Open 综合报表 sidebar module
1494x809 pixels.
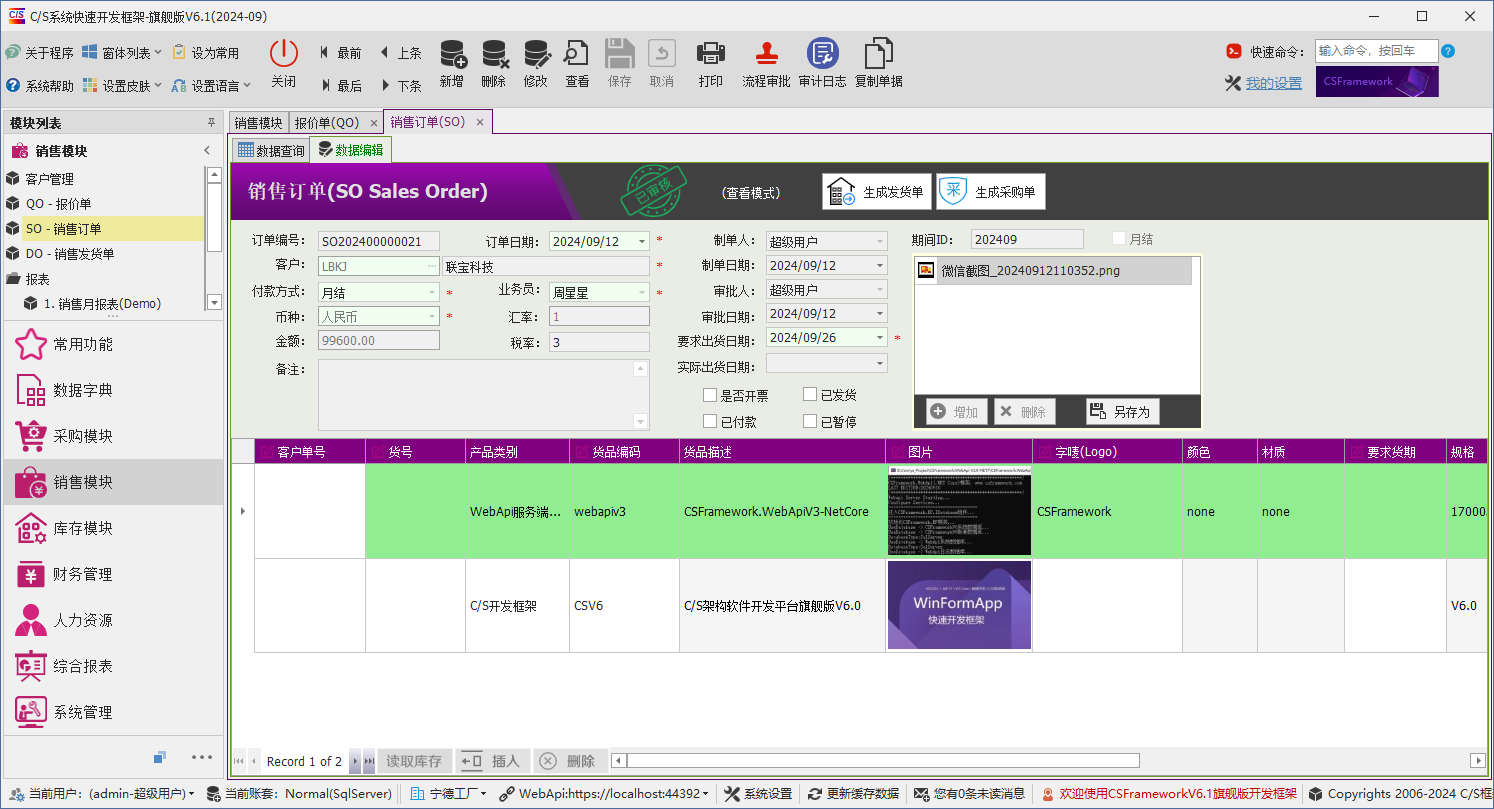click(113, 666)
